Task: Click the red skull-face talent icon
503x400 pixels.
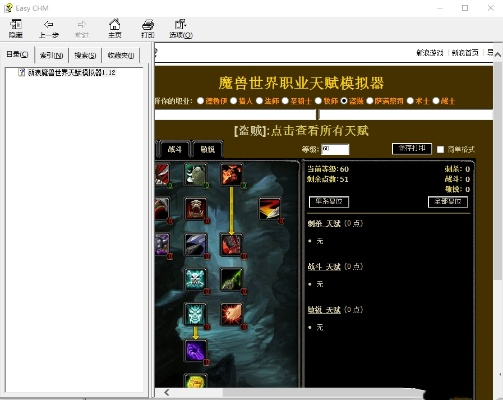Action: click(x=196, y=209)
